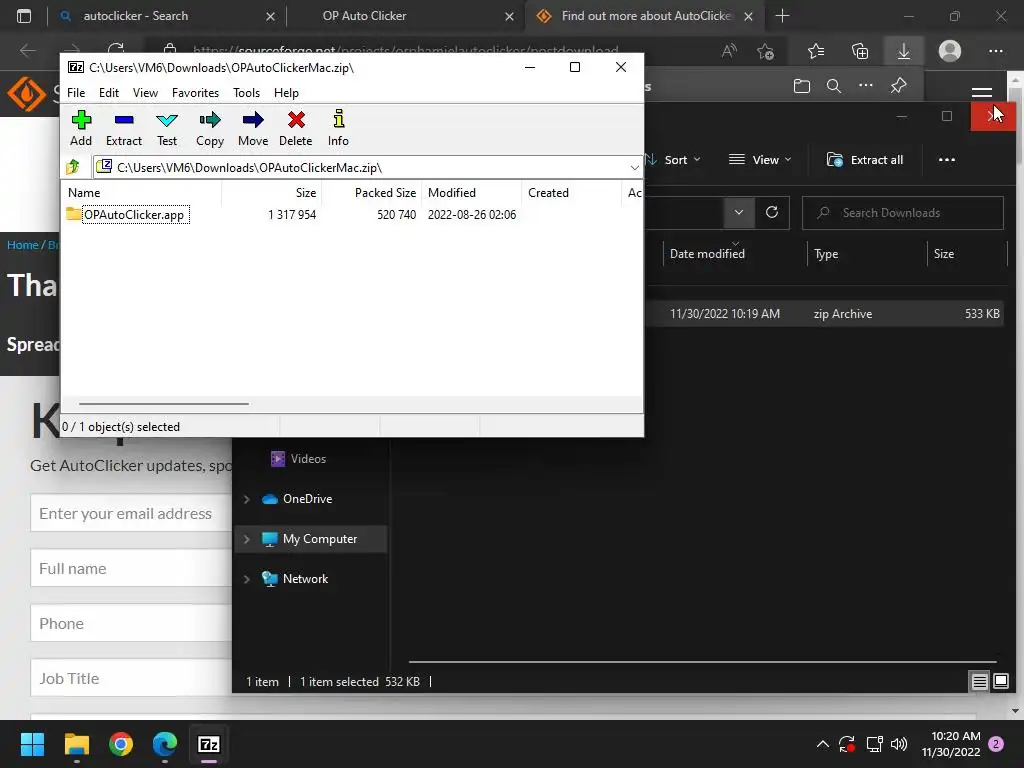The image size is (1024, 768).
Task: Open Edge Downloads icon
Action: [904, 51]
